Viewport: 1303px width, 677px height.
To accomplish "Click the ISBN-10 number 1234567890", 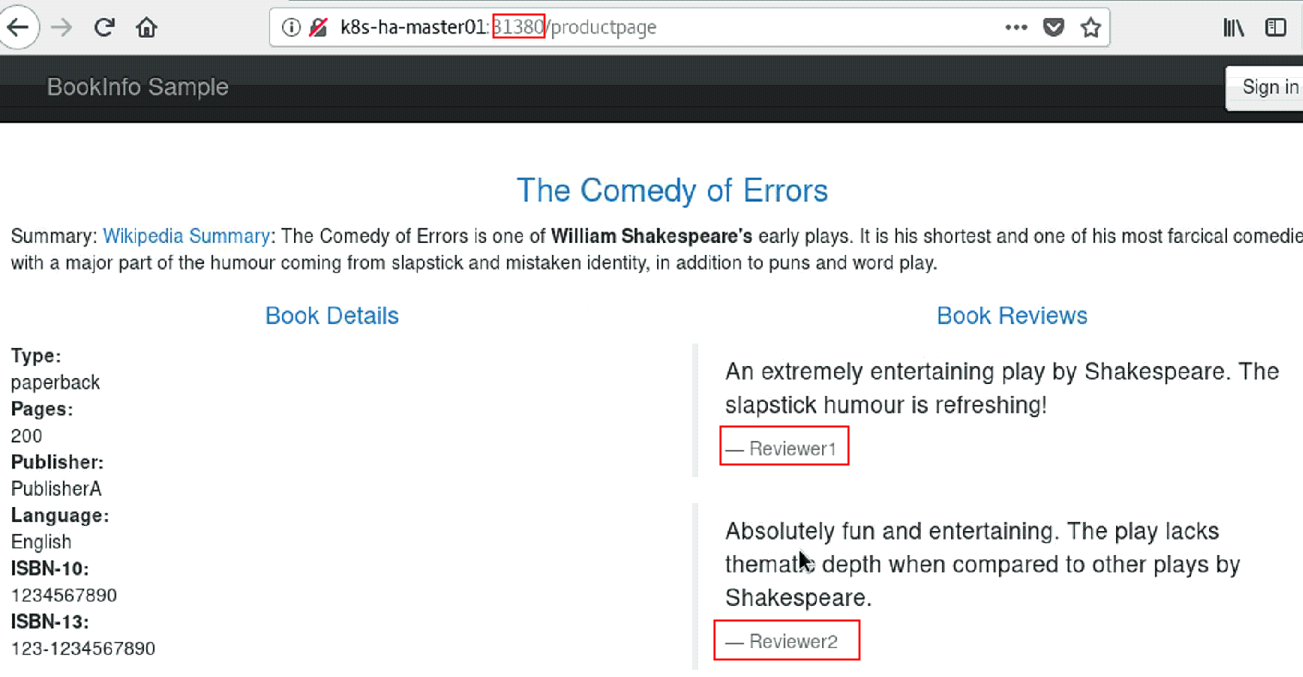I will click(64, 595).
